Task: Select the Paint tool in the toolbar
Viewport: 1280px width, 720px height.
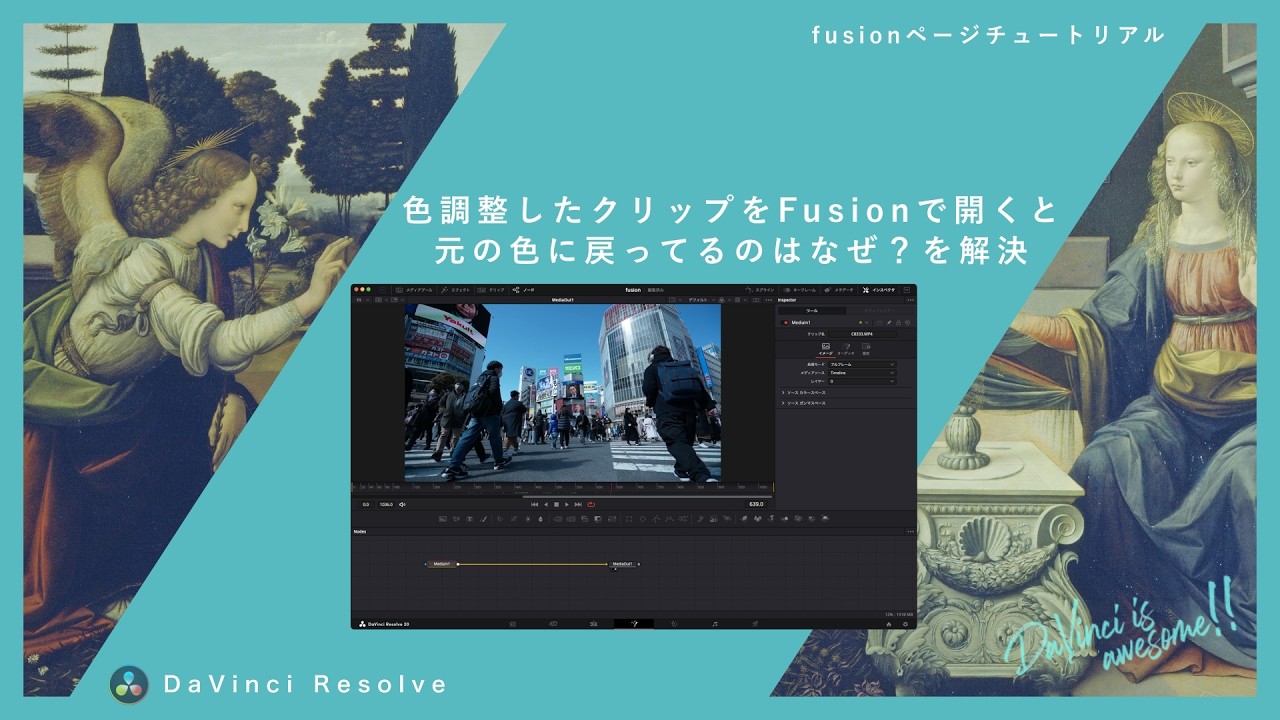Action: (483, 518)
